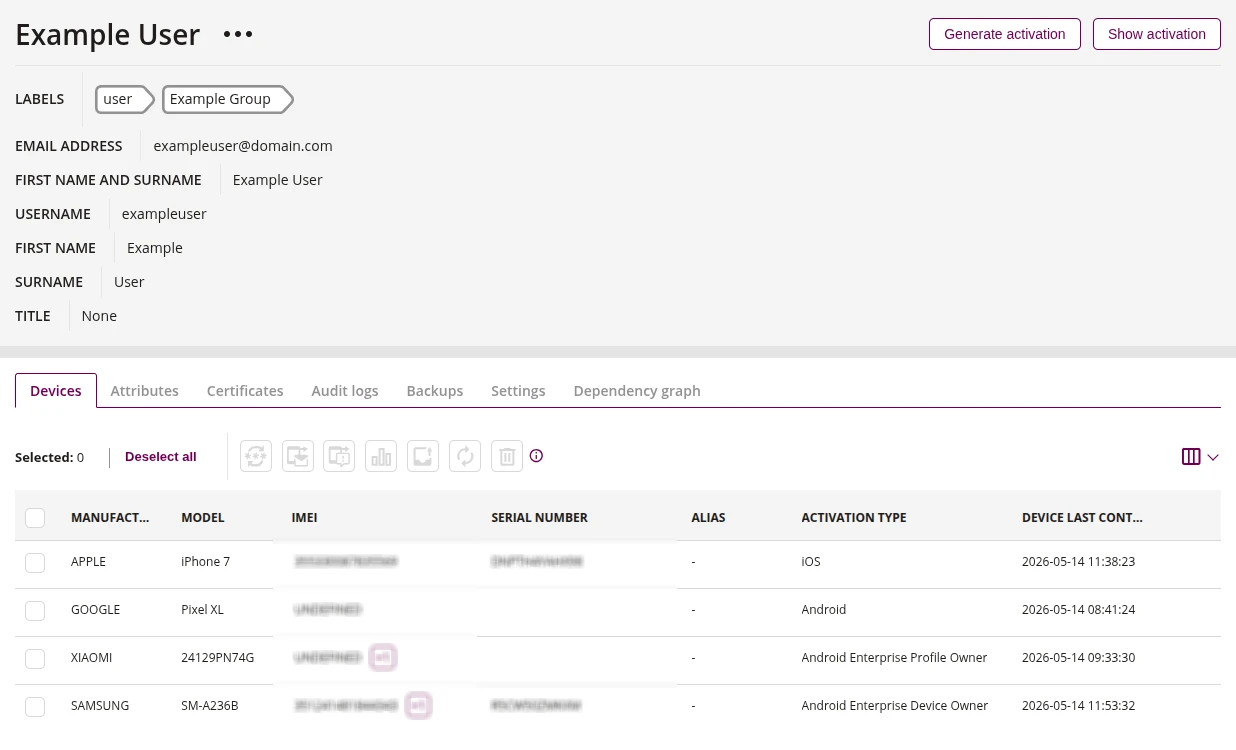This screenshot has height=750, width=1236.
Task: Click the reset password asterisks toolbar icon
Action: (256, 456)
